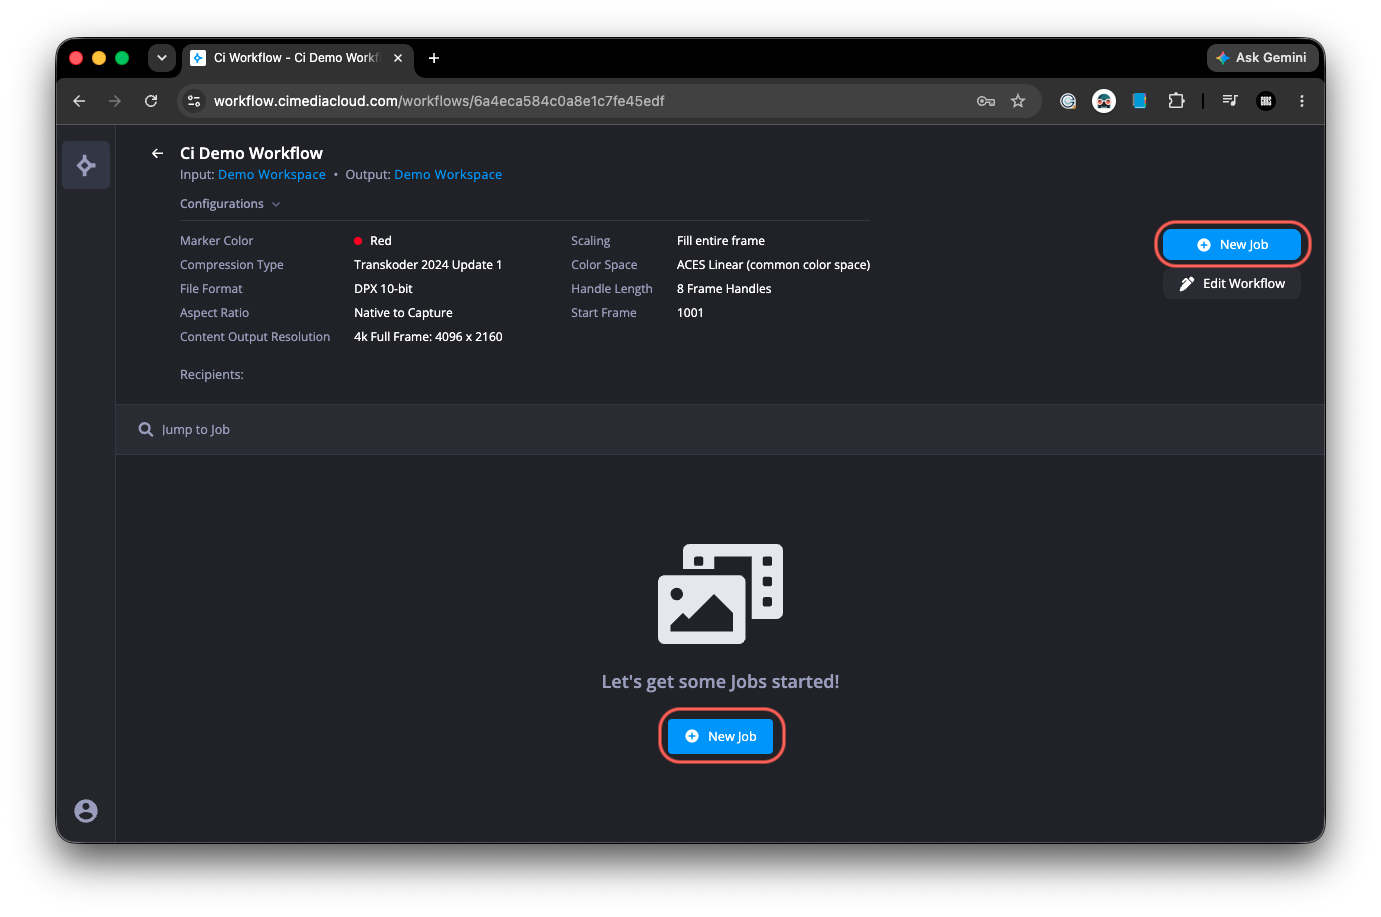This screenshot has width=1381, height=917.
Task: Open the user account icon in sidebar
Action: click(86, 811)
